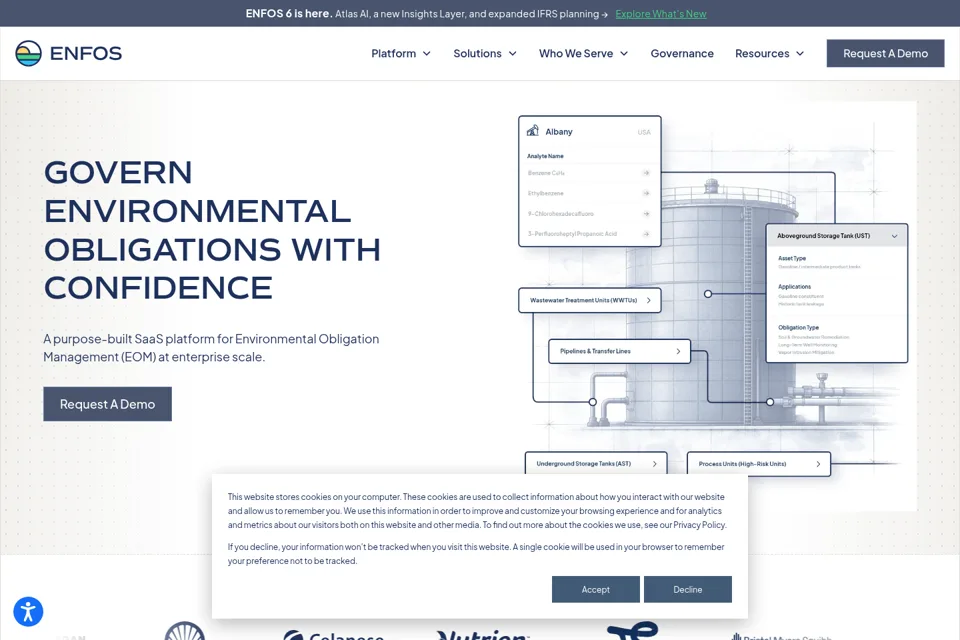
Task: Expand Pipelines & Transfer Lines chevron
Action: 678,351
